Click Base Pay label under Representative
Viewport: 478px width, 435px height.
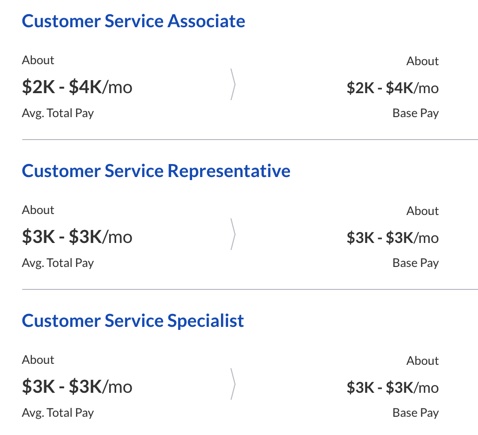pos(416,263)
